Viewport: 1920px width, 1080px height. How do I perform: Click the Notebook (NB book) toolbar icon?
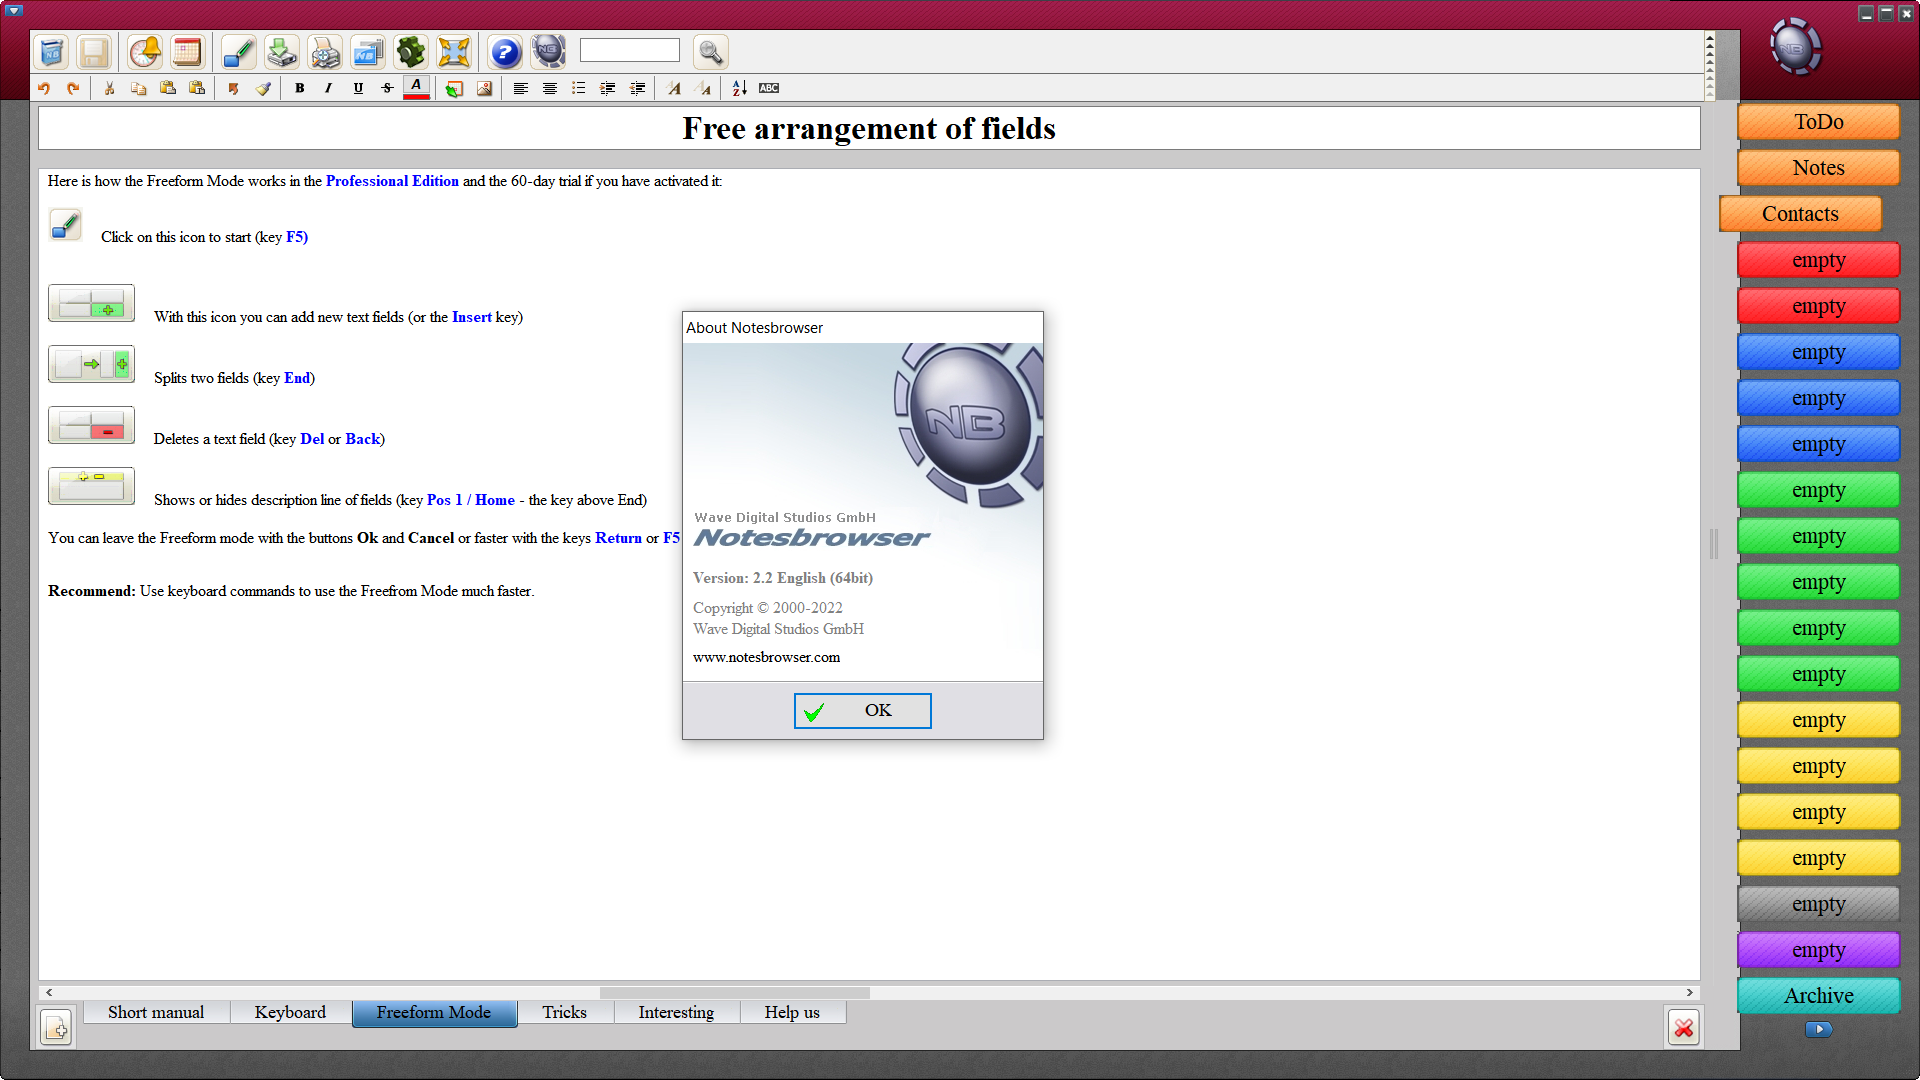pos(52,52)
